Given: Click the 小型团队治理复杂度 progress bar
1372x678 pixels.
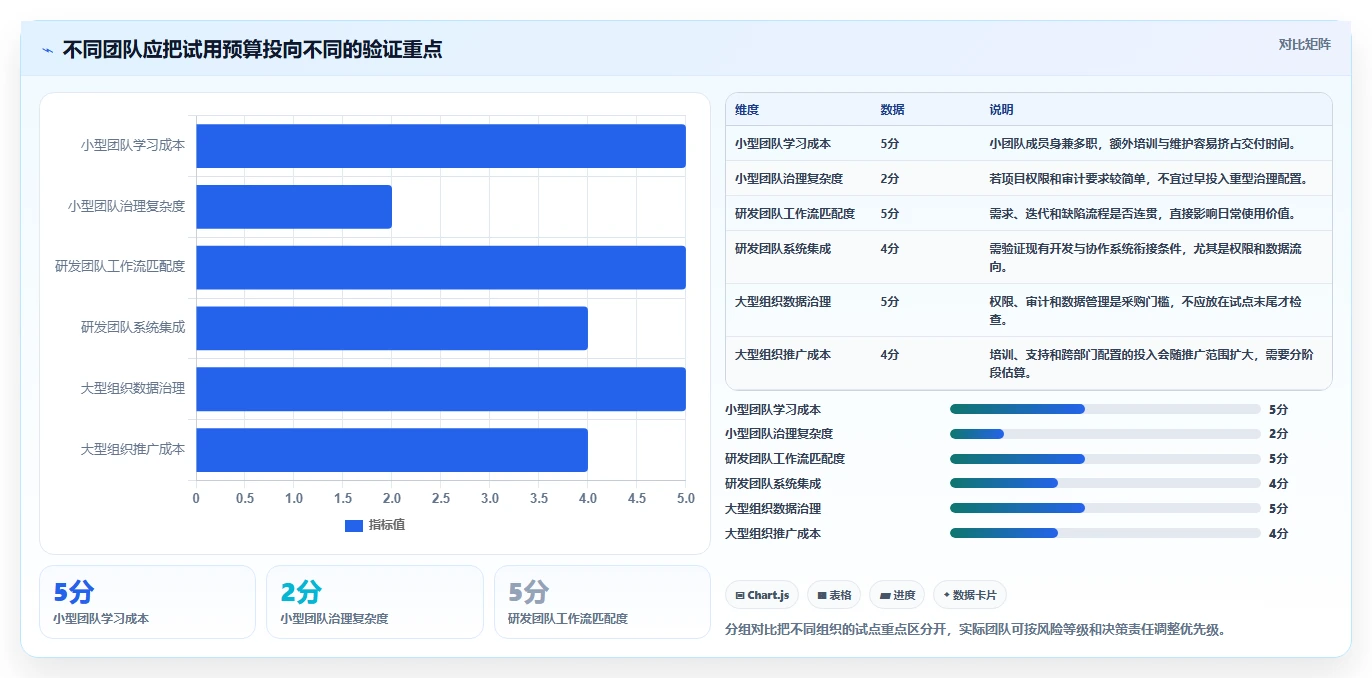Looking at the screenshot, I should [x=1105, y=434].
